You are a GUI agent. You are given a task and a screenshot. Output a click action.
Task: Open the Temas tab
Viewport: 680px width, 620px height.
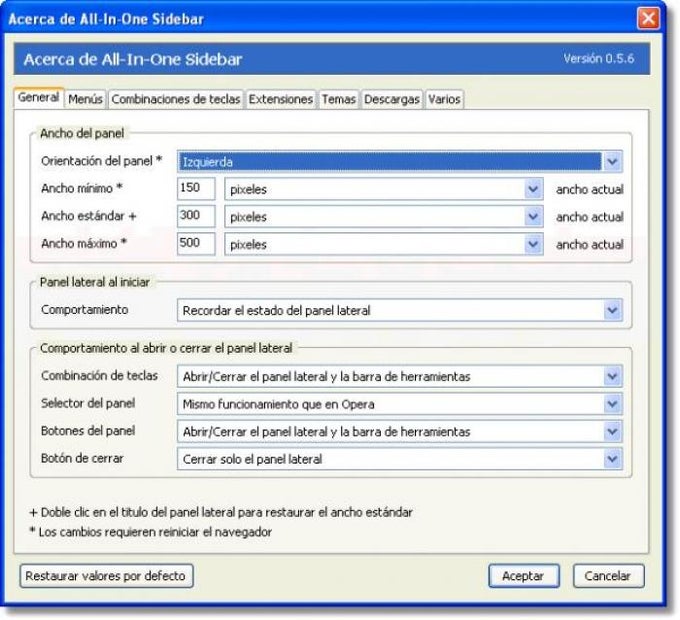point(339,99)
